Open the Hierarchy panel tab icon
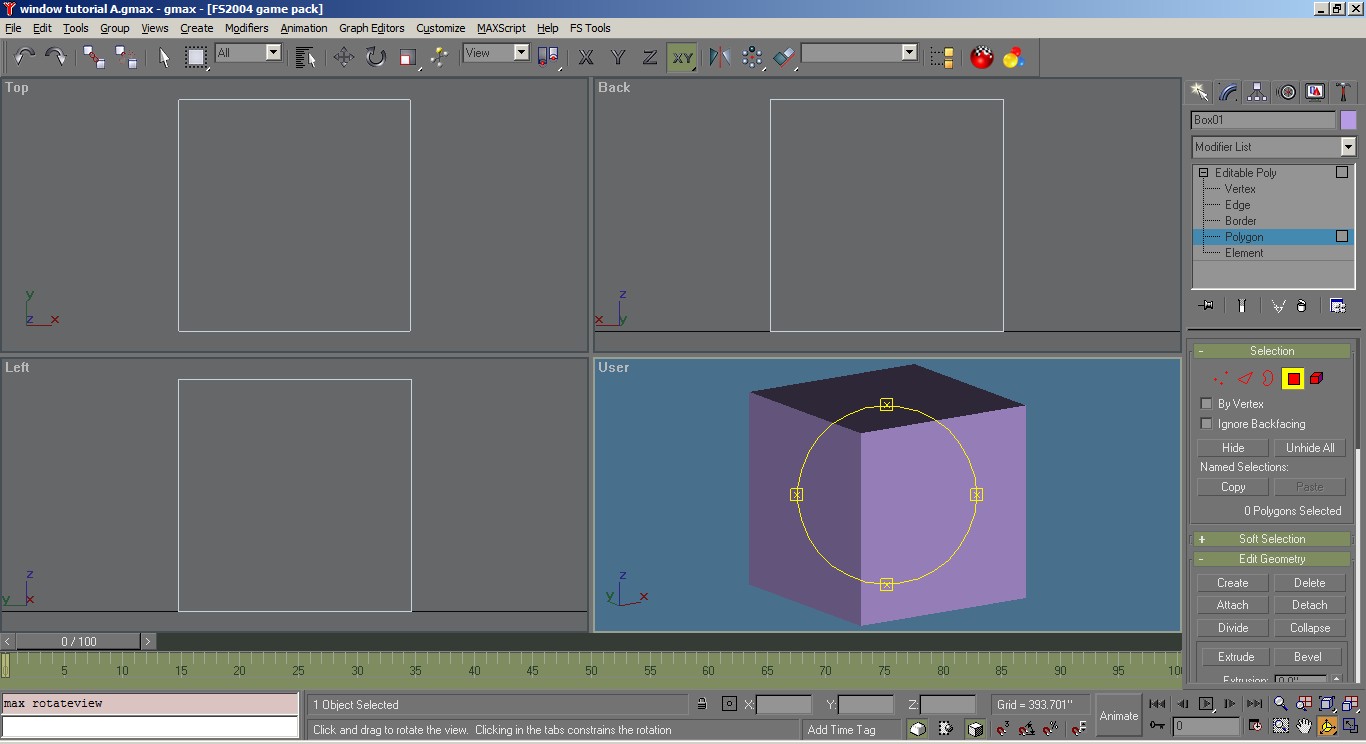This screenshot has height=744, width=1366. click(x=1258, y=92)
